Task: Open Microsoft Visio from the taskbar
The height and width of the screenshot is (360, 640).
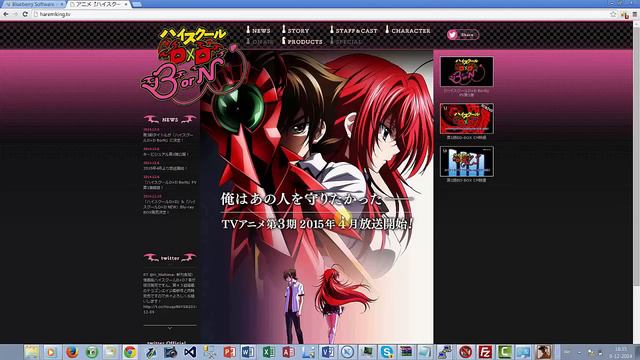Action: click(x=327, y=352)
